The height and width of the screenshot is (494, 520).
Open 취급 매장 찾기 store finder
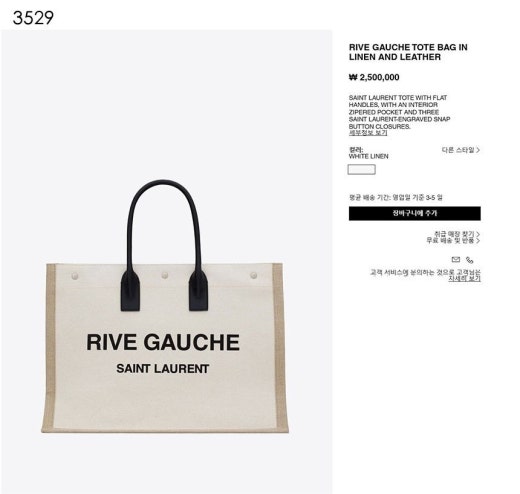(456, 234)
